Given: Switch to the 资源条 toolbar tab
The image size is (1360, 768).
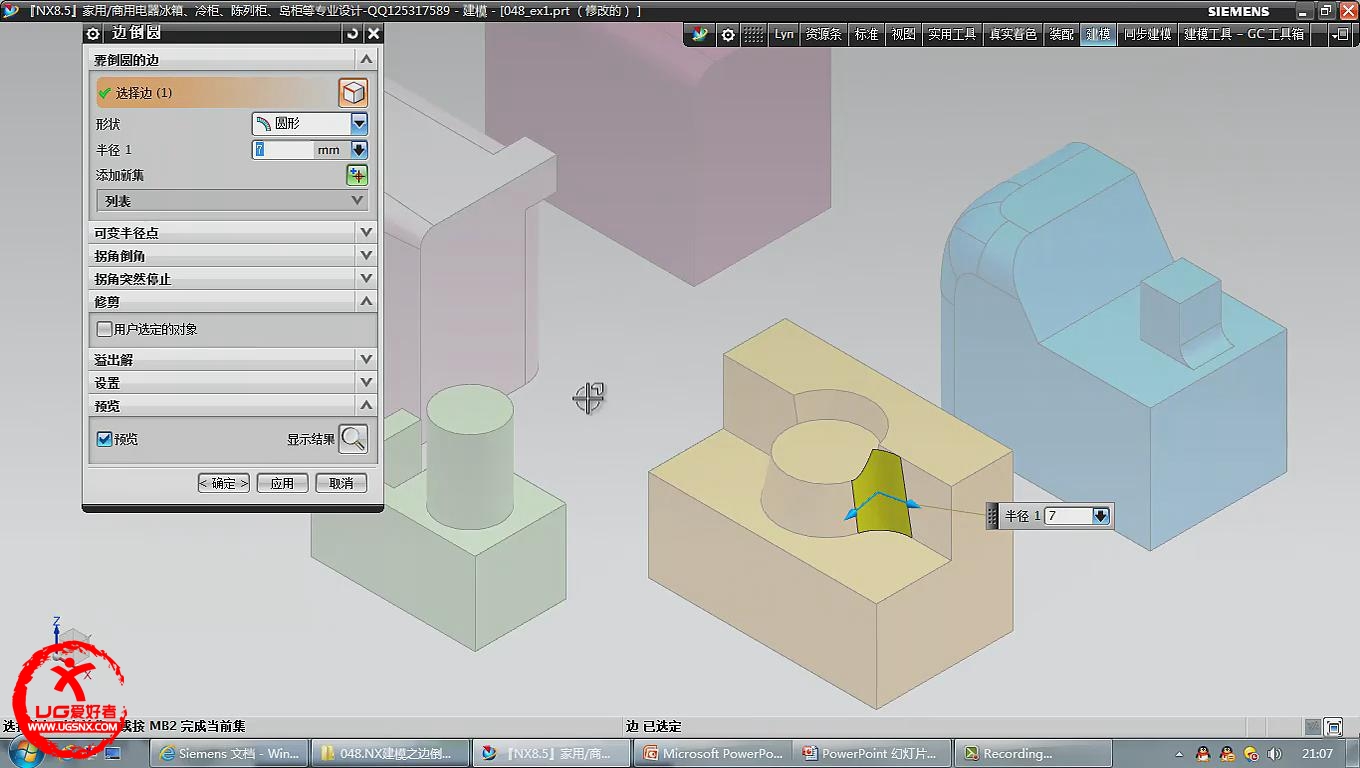Looking at the screenshot, I should click(823, 34).
